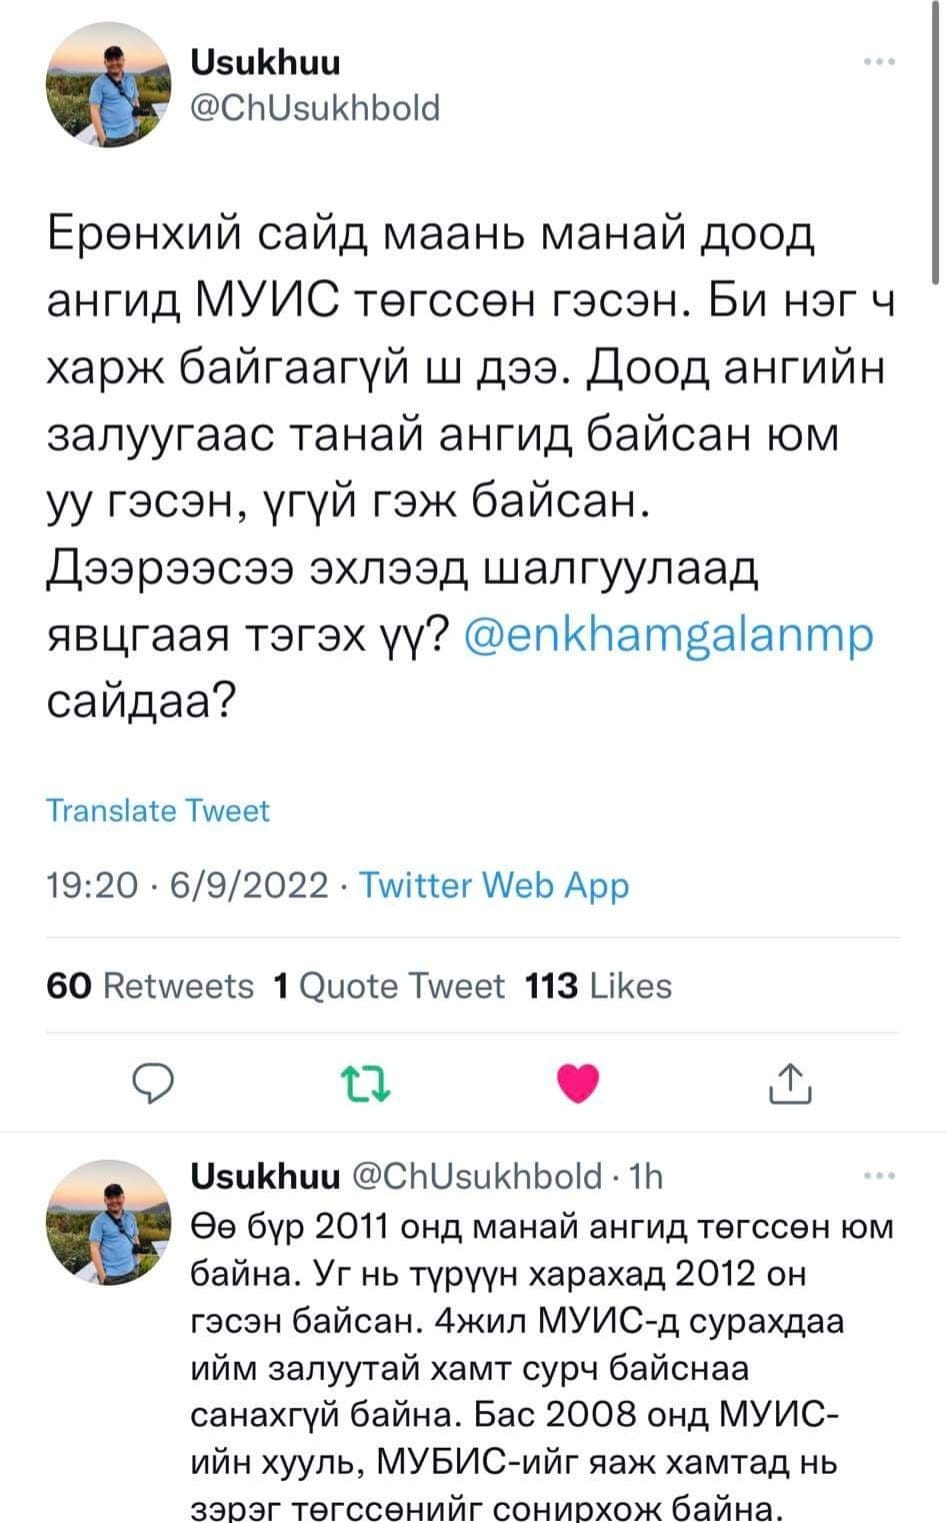View the 60 Retweets list
The image size is (946, 1523).
tap(150, 986)
